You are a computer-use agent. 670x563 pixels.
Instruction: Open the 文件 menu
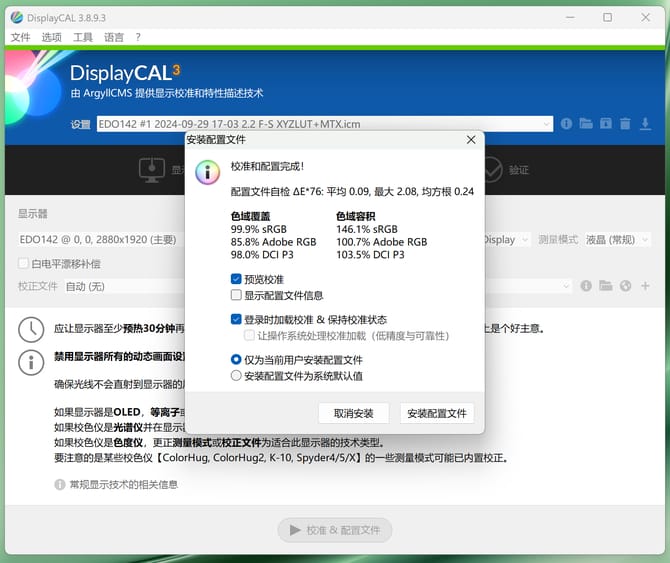[x=20, y=37]
